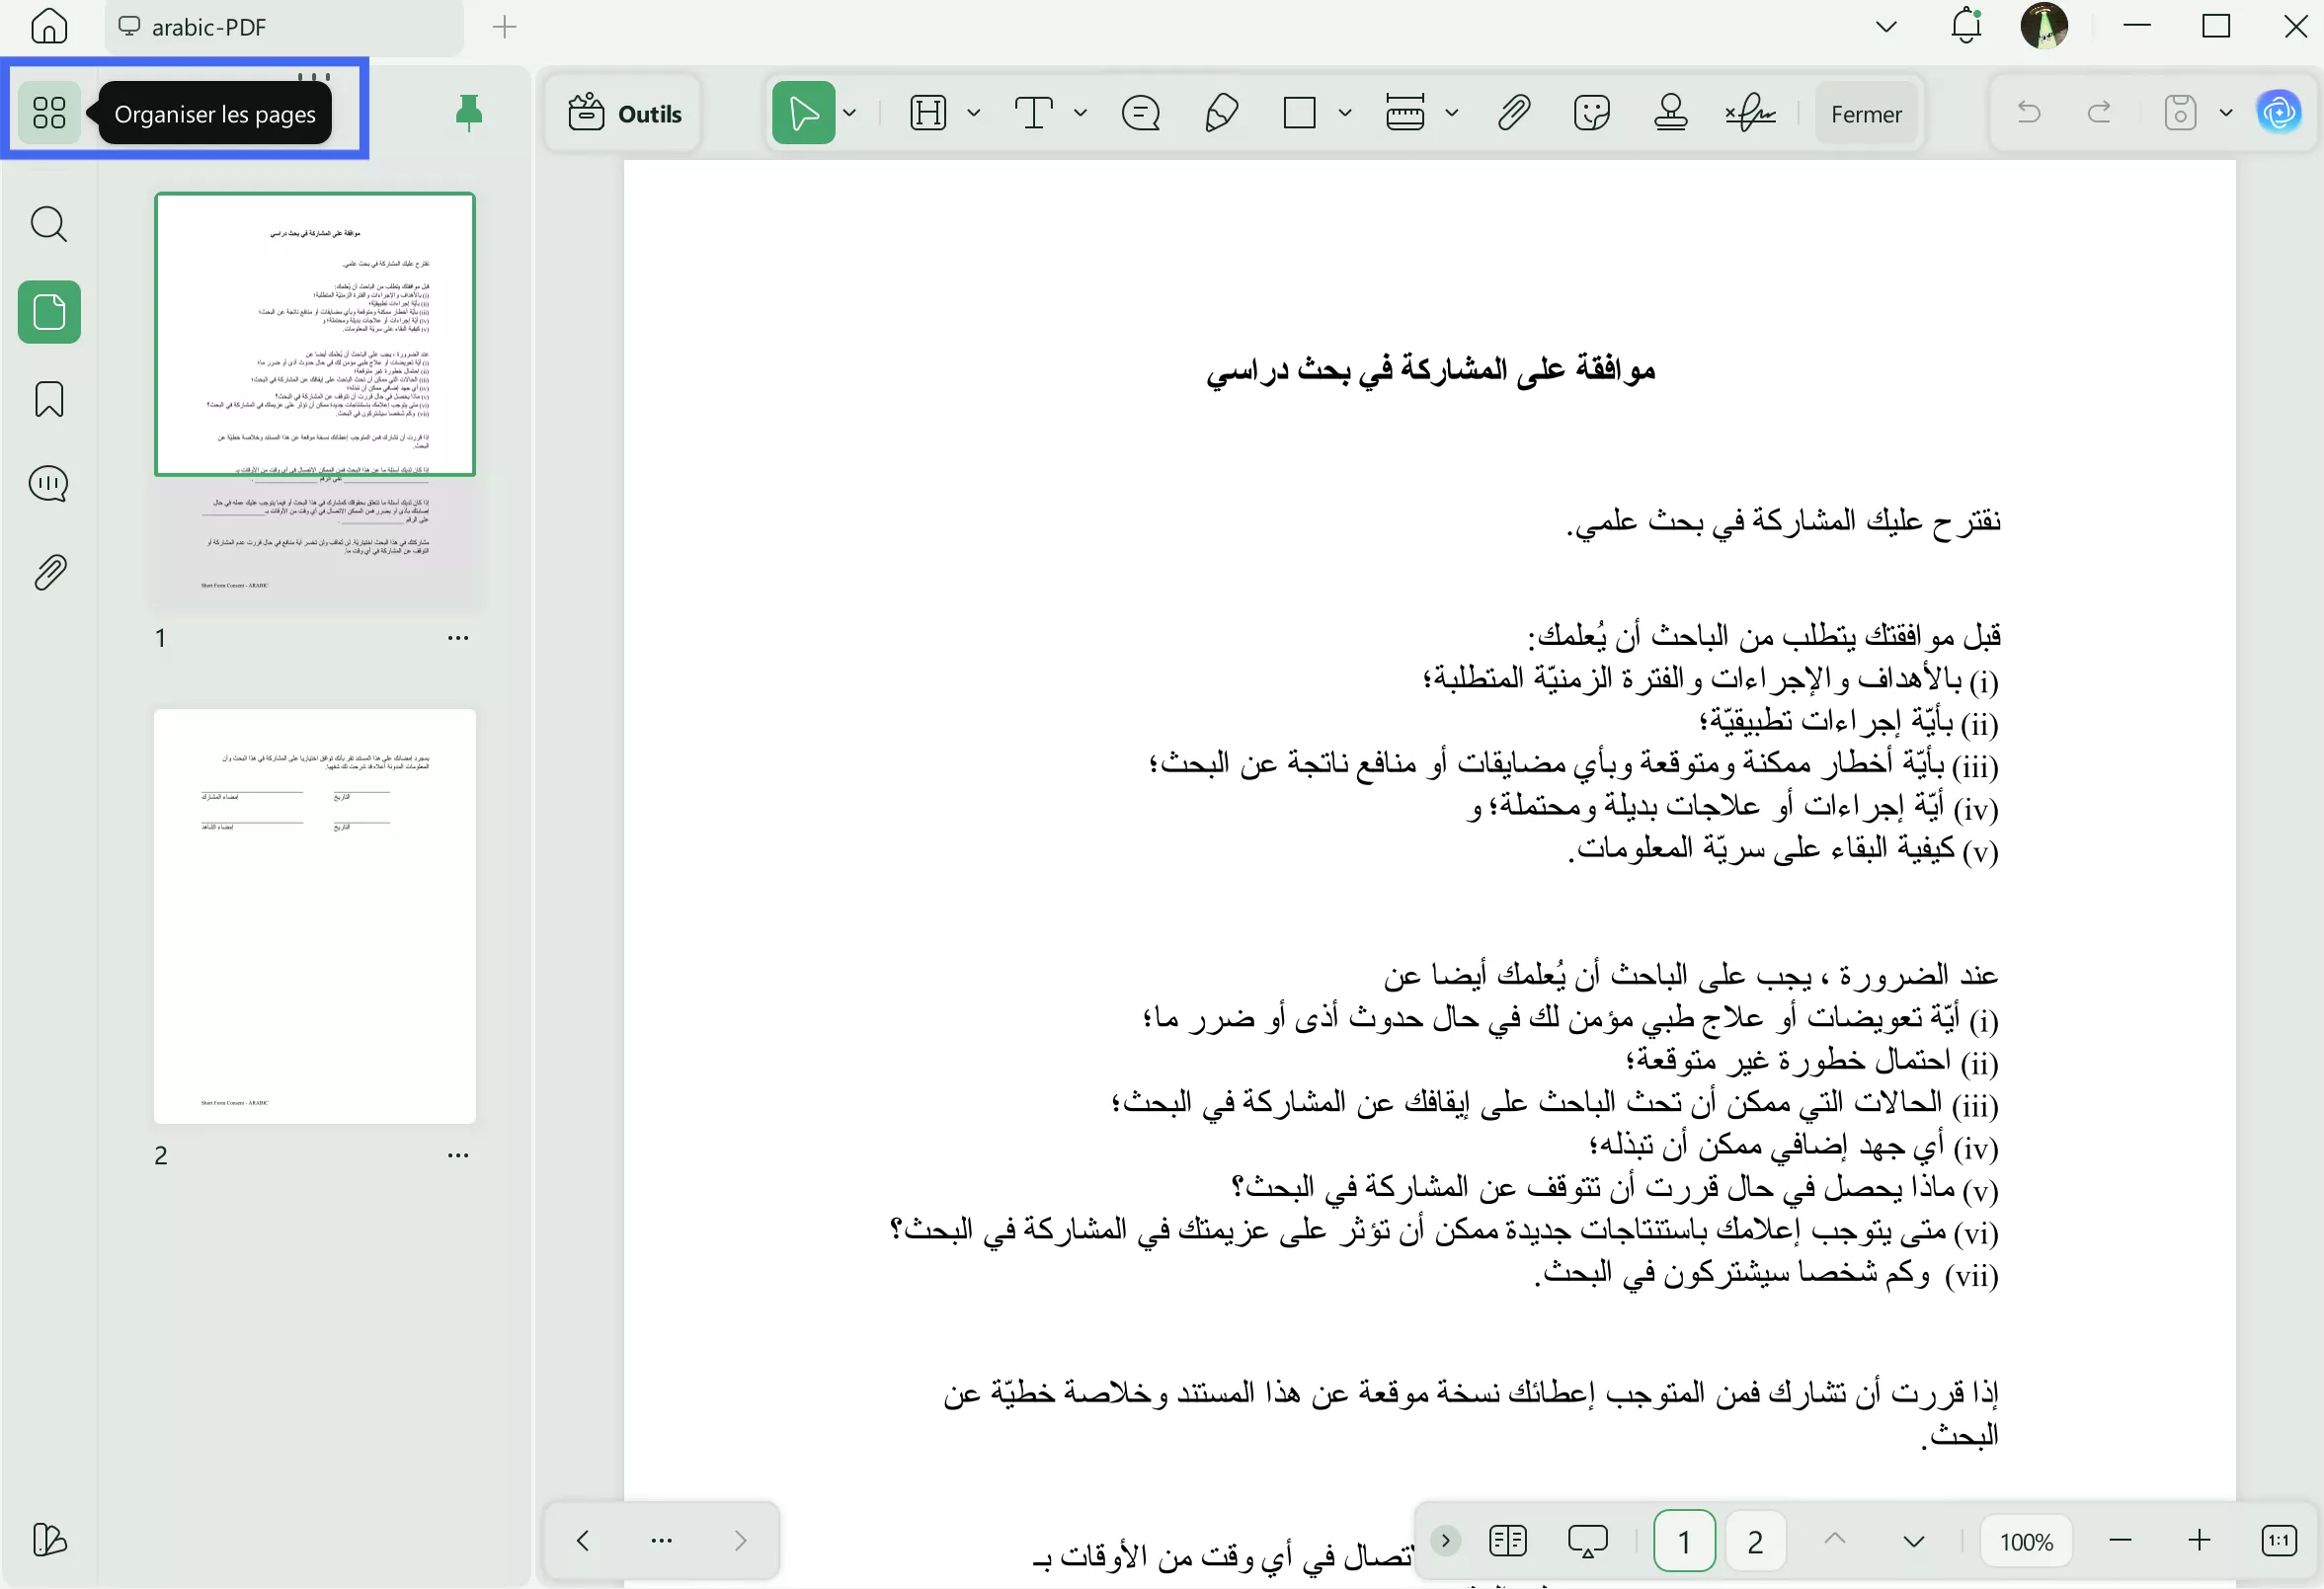
Task: Switch to the arabic-PDF tab
Action: (208, 27)
